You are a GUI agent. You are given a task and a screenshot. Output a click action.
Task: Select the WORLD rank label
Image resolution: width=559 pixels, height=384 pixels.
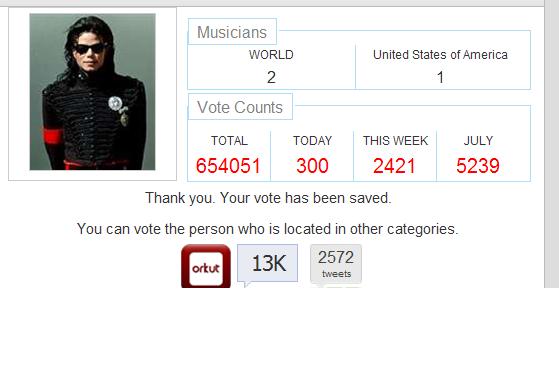pos(271,55)
